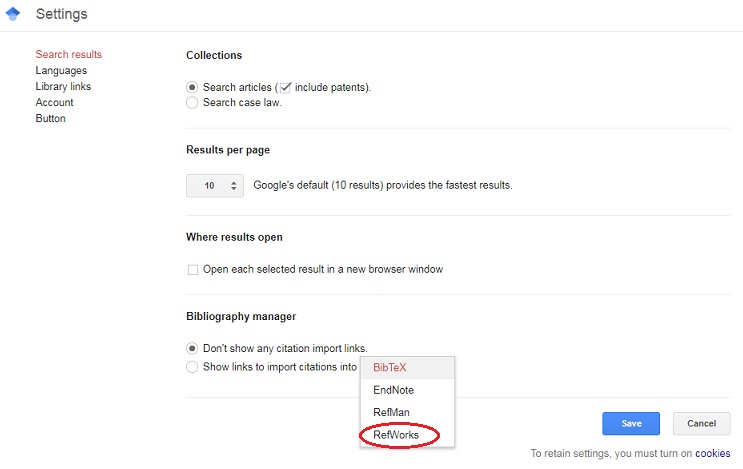Select the Search articles radio button
This screenshot has width=743, height=469.
pos(192,88)
